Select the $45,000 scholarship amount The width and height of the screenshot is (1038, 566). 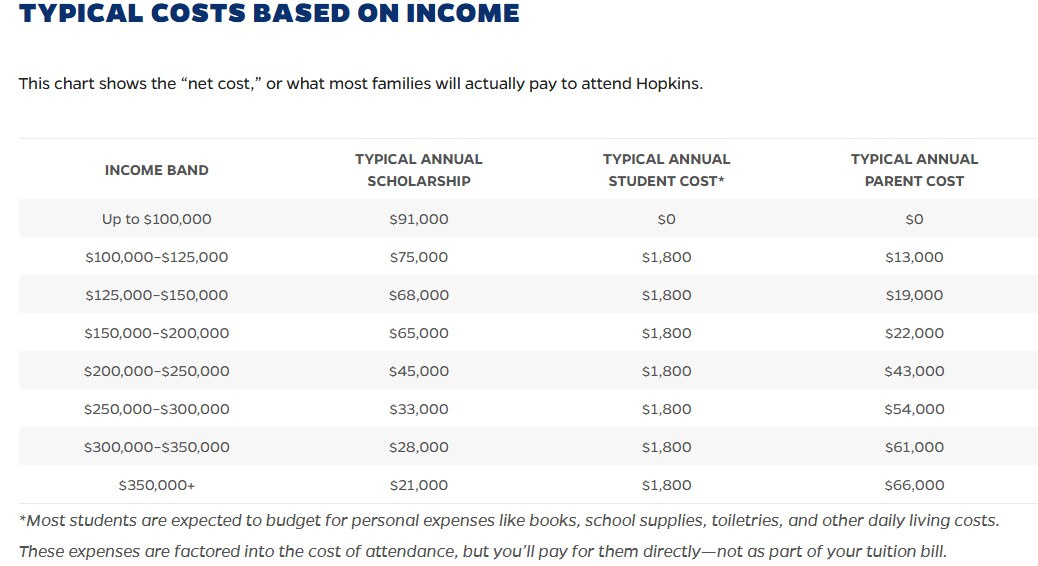pyautogui.click(x=419, y=371)
